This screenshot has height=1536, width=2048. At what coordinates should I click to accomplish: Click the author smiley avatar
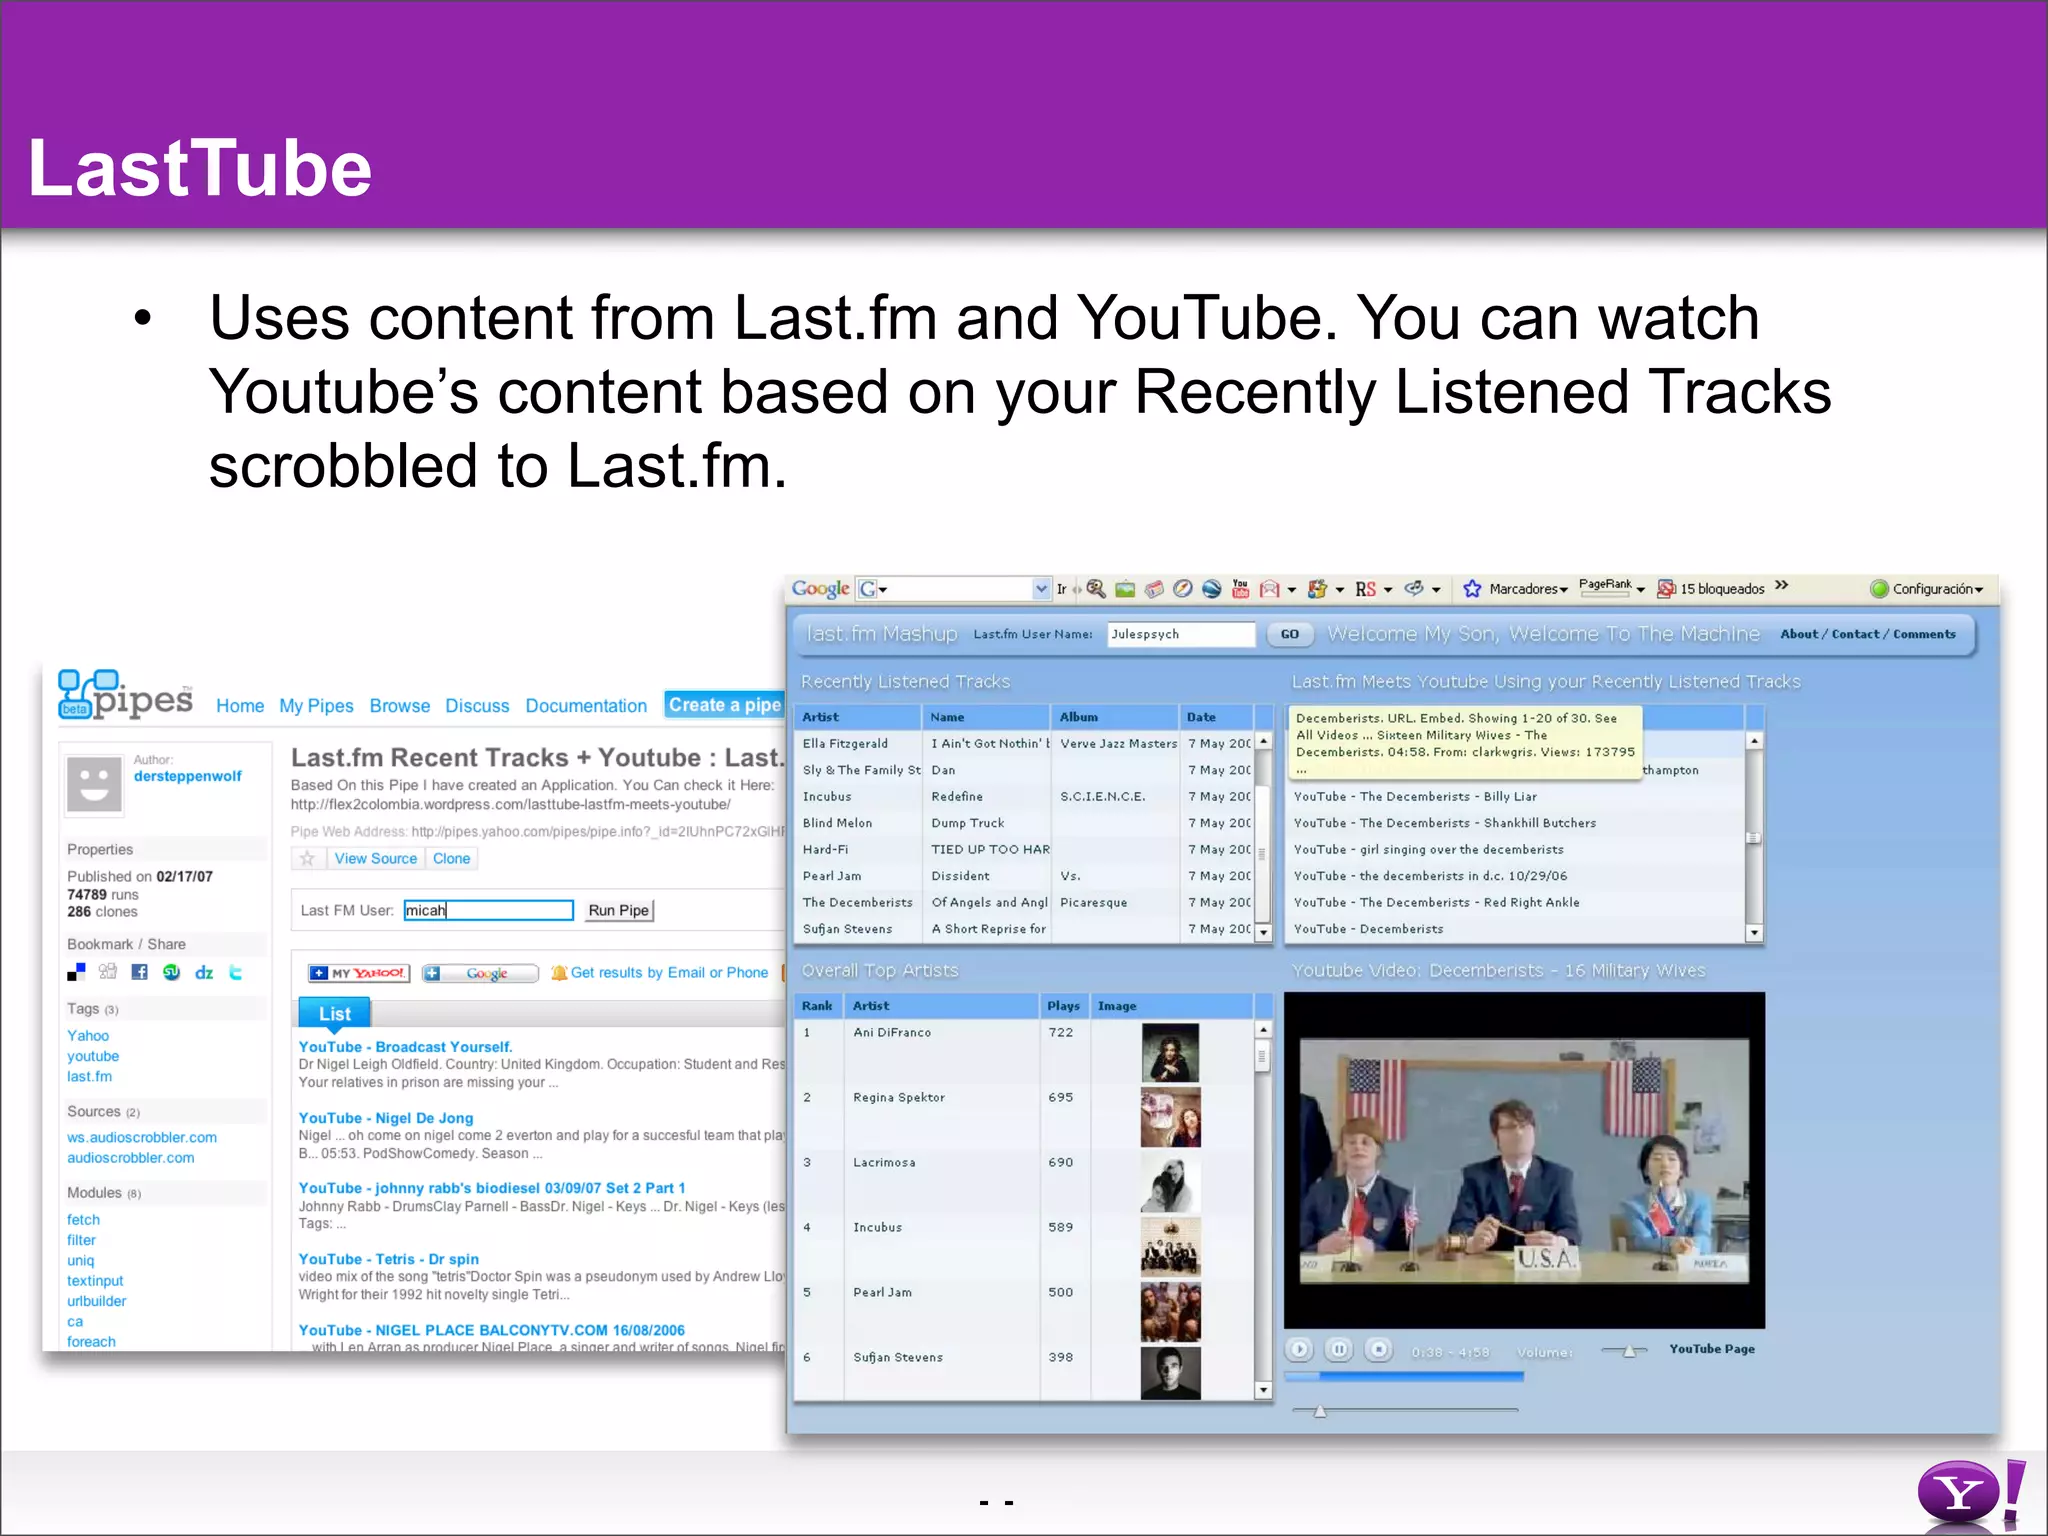coord(94,783)
